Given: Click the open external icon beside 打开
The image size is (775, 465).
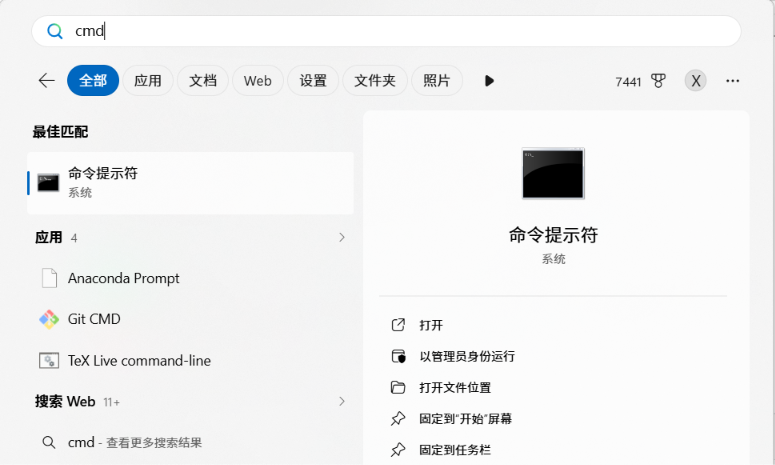Looking at the screenshot, I should tap(398, 325).
